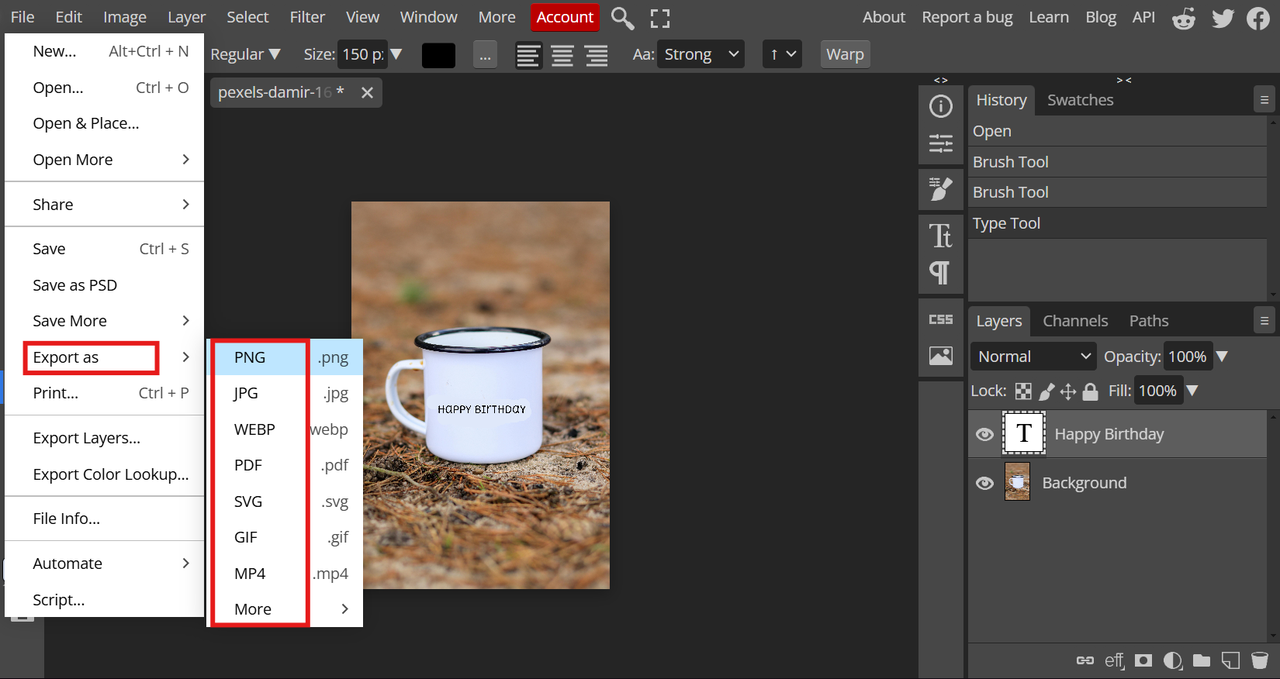Toggle visibility of the Background layer

tap(984, 483)
